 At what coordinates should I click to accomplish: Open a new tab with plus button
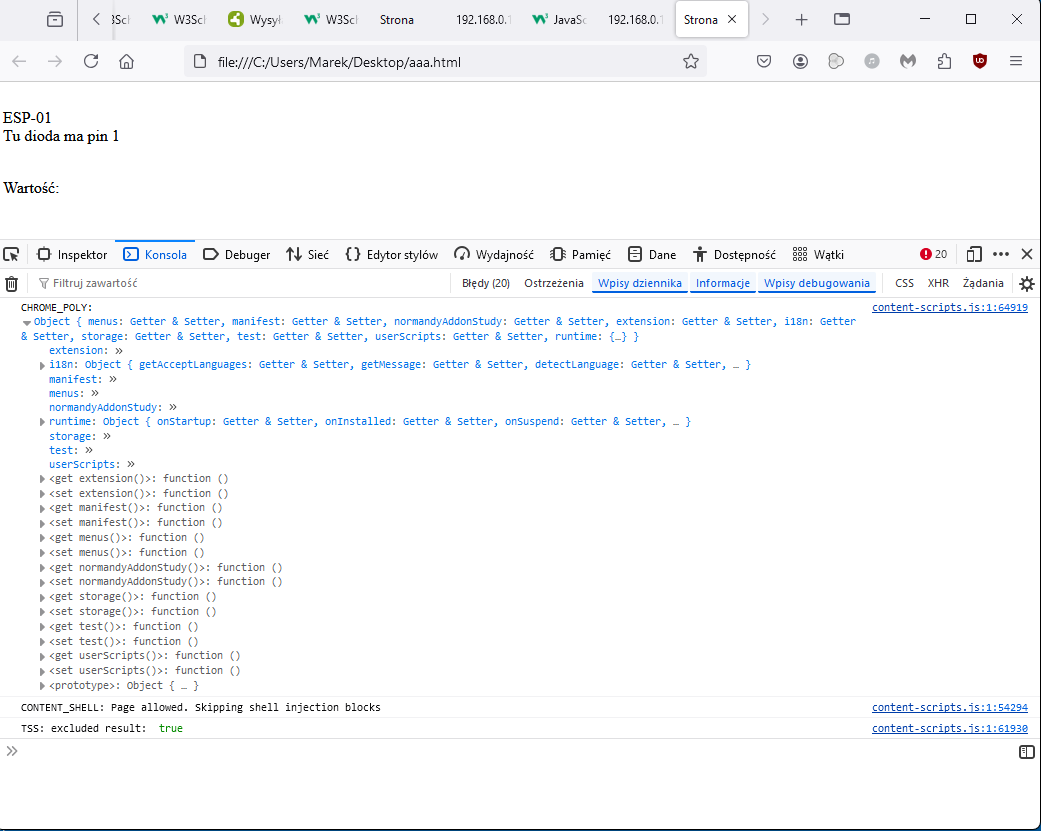click(801, 20)
